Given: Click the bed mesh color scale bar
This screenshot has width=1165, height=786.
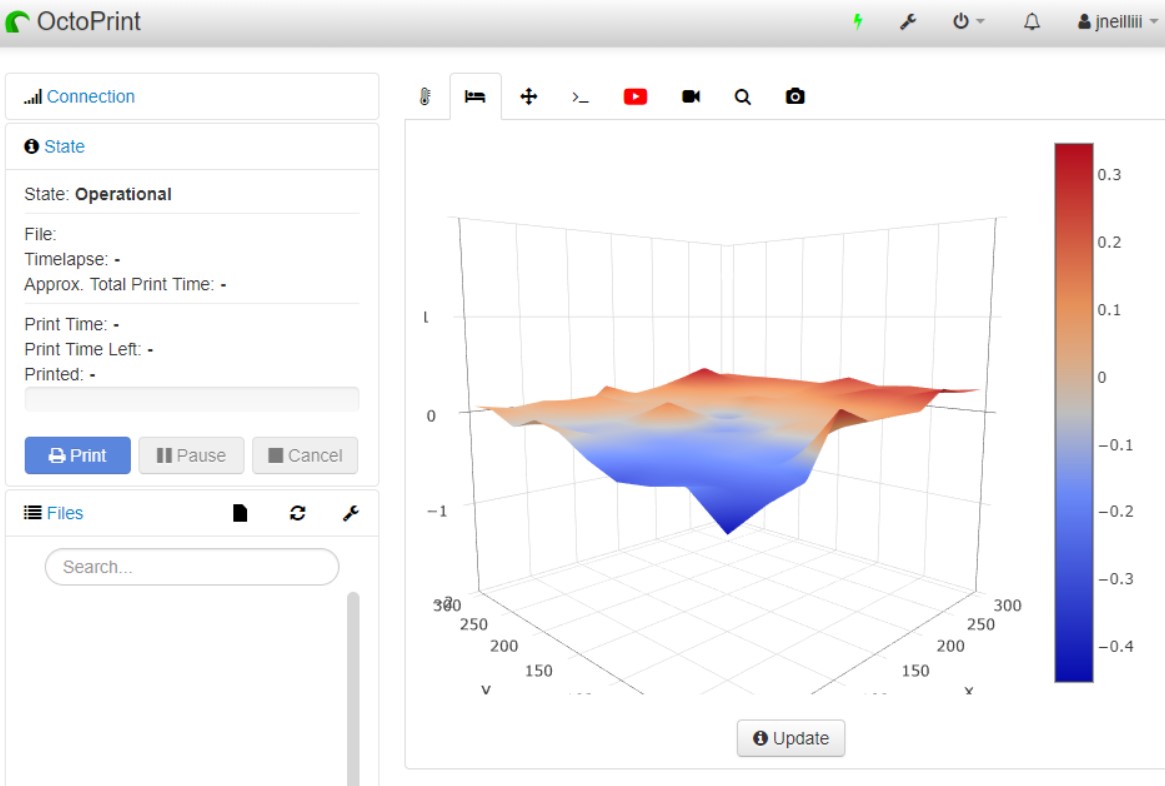Looking at the screenshot, I should pyautogui.click(x=1074, y=412).
